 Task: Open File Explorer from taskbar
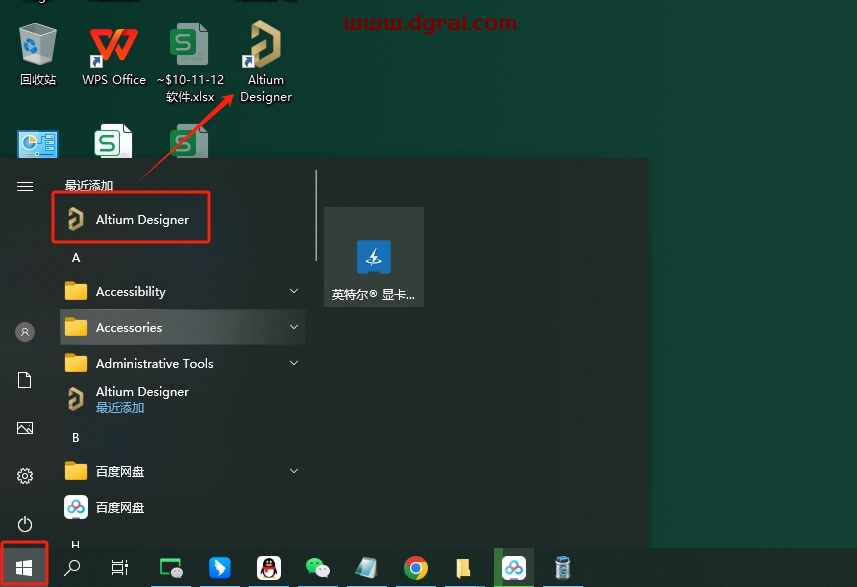[x=463, y=568]
